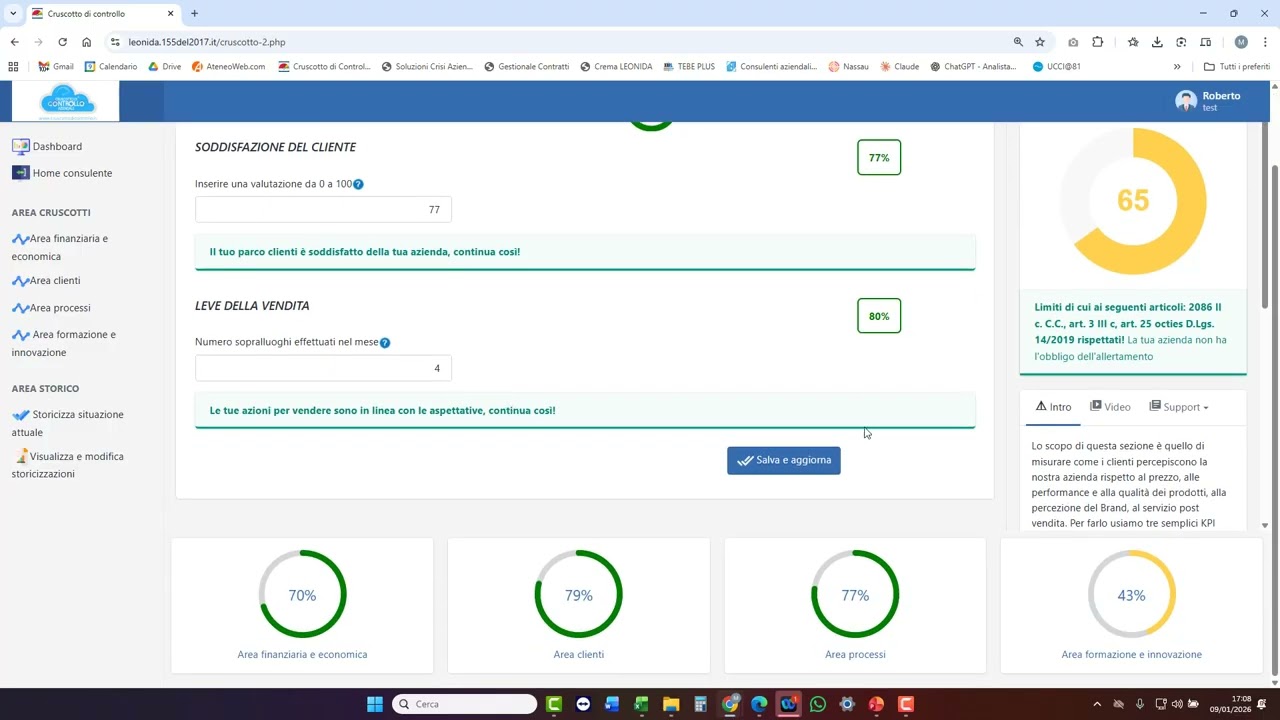The height and width of the screenshot is (720, 1280).
Task: Expand hidden bookmarks with the chevron
Action: (1177, 67)
